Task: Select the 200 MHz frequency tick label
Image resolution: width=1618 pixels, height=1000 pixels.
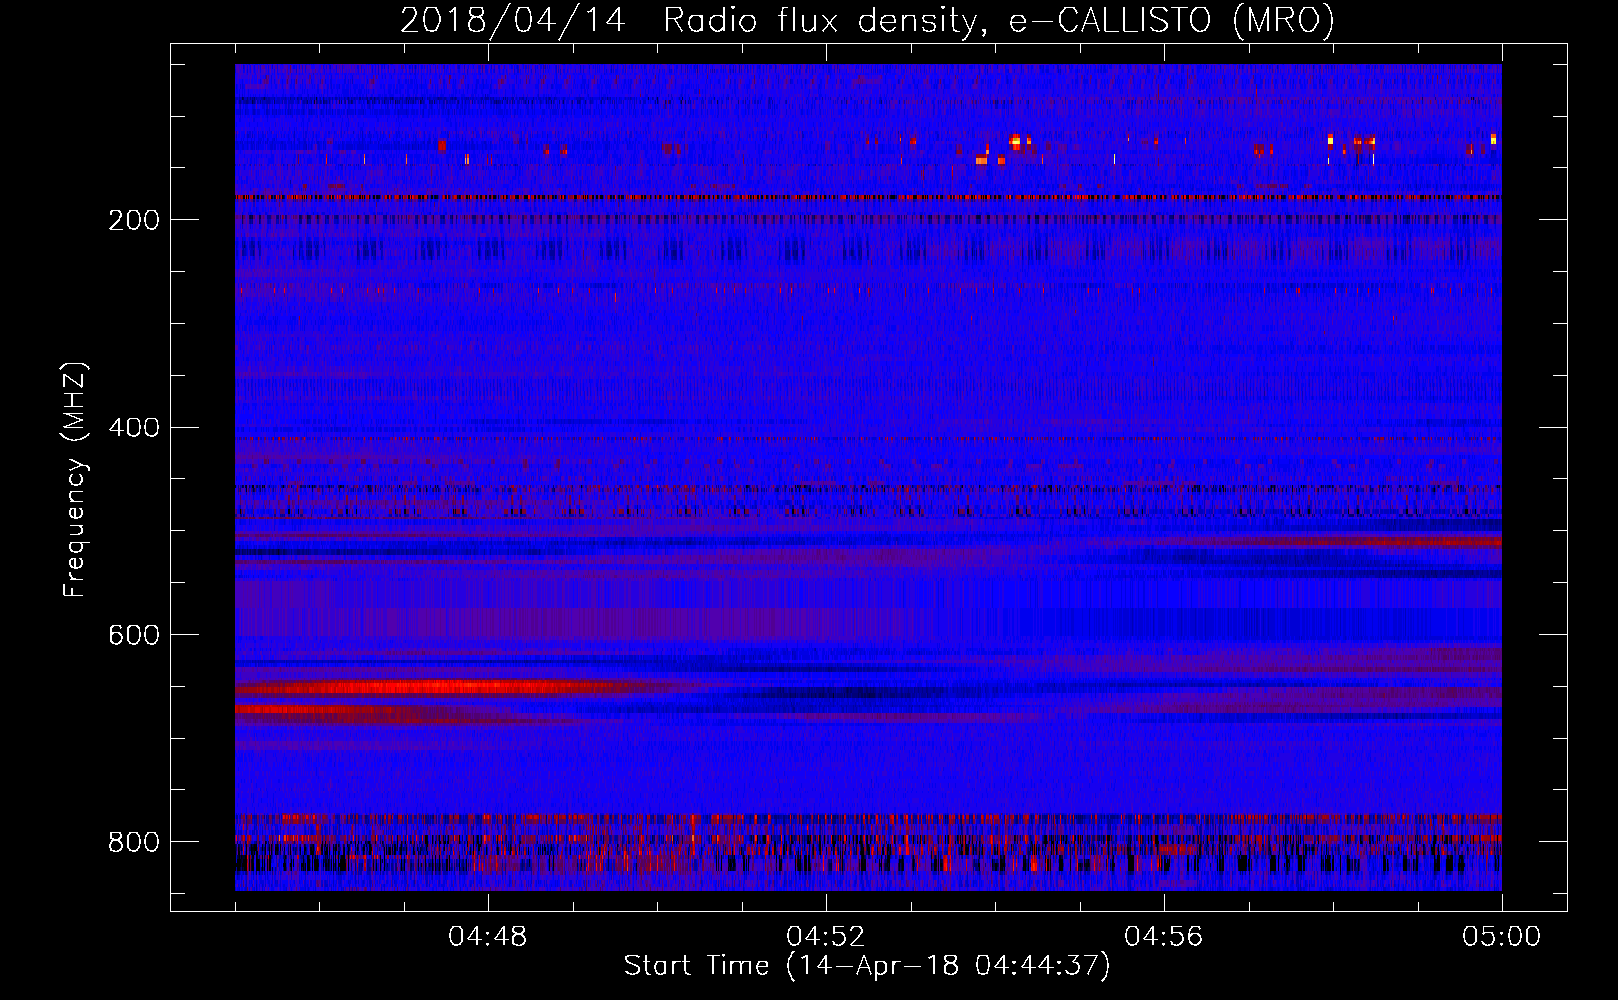Action: point(134,221)
